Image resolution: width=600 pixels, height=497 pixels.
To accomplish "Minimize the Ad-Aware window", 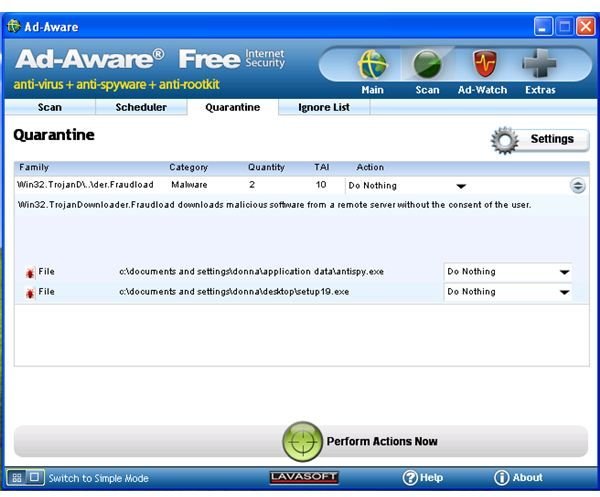I will (x=543, y=27).
